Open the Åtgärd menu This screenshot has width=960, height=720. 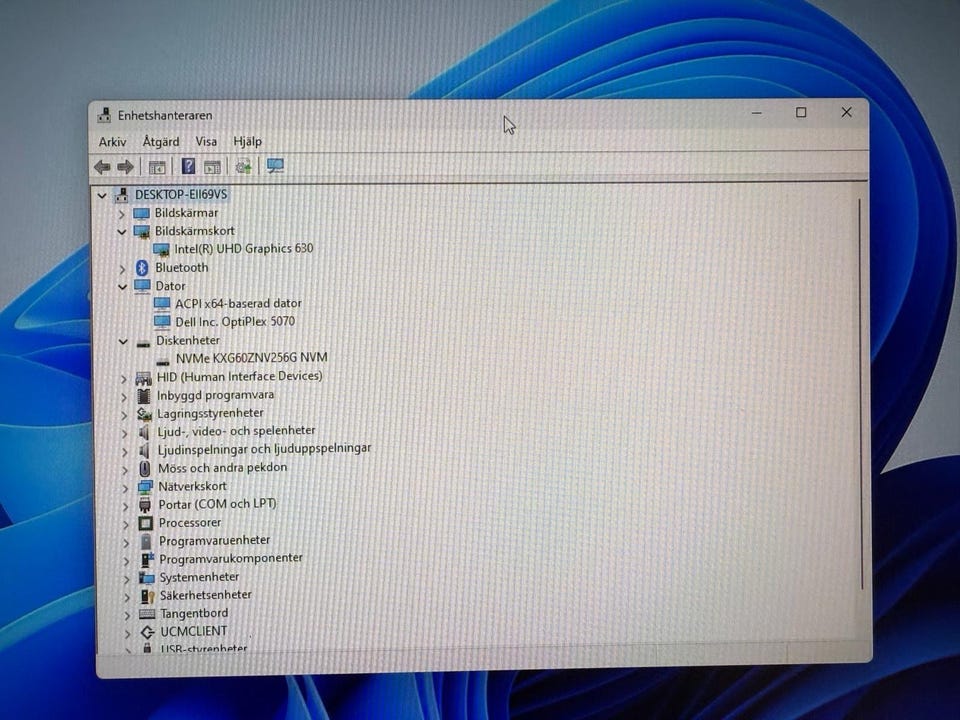(161, 141)
